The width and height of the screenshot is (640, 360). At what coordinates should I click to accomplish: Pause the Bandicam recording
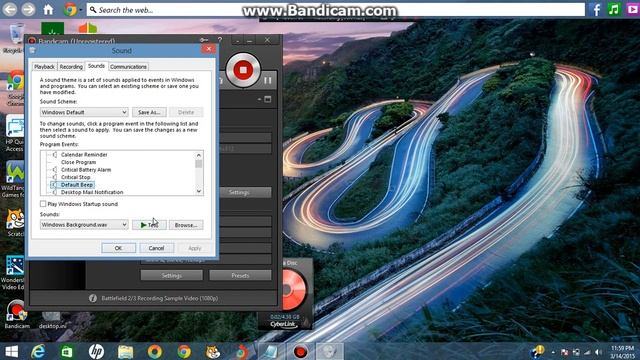point(268,80)
